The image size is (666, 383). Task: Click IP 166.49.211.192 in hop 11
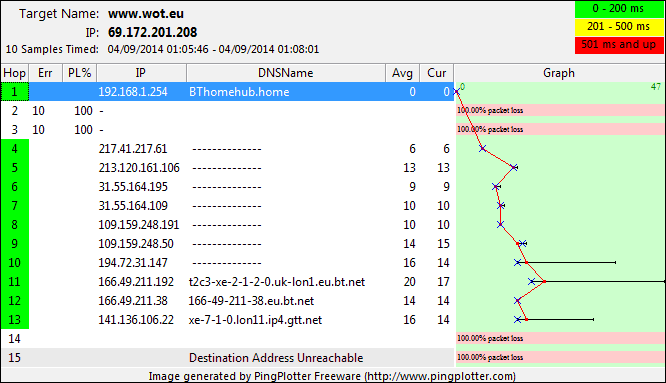(x=136, y=282)
